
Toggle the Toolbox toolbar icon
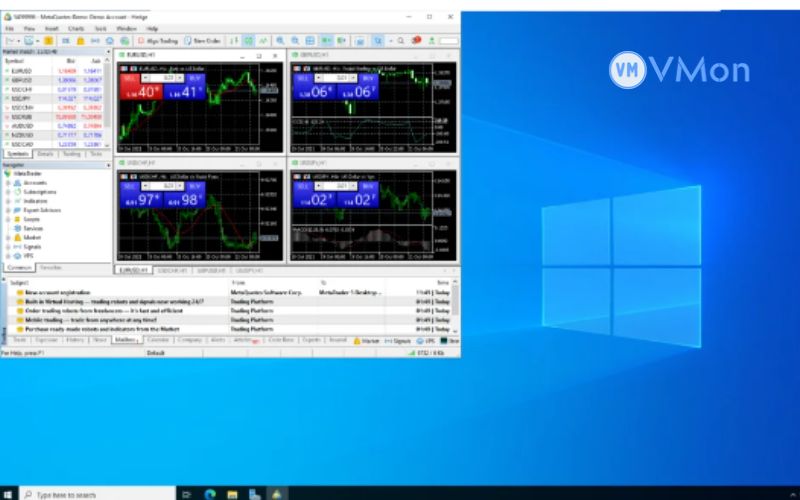pos(95,41)
